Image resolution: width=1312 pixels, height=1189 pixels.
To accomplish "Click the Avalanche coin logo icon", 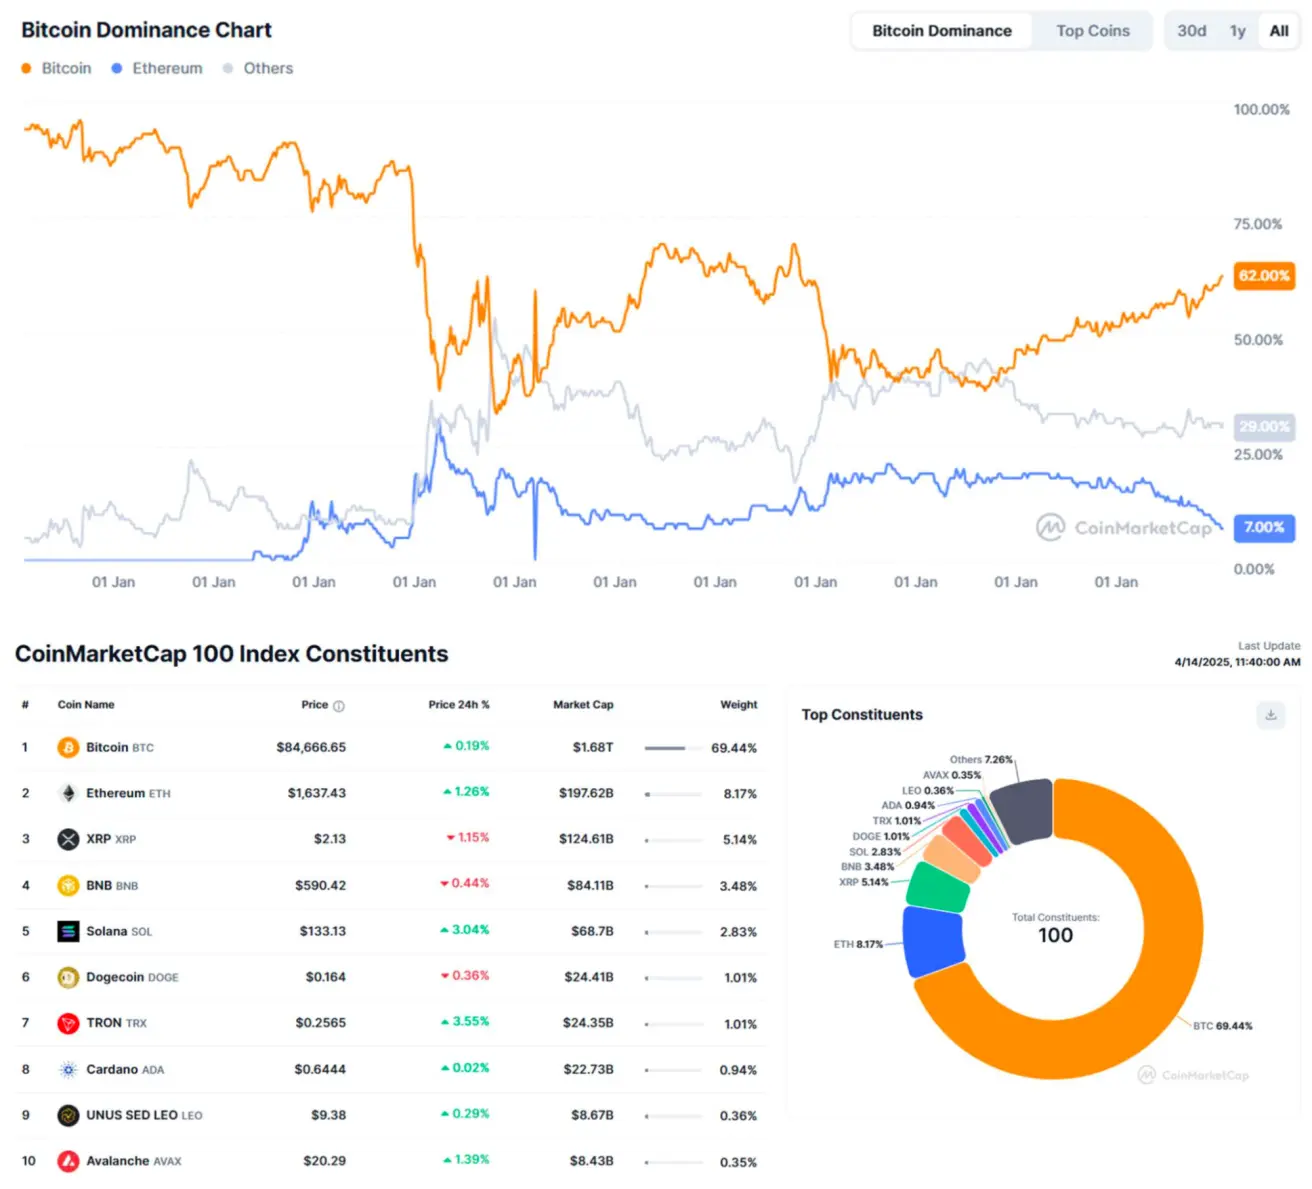I will point(68,1161).
